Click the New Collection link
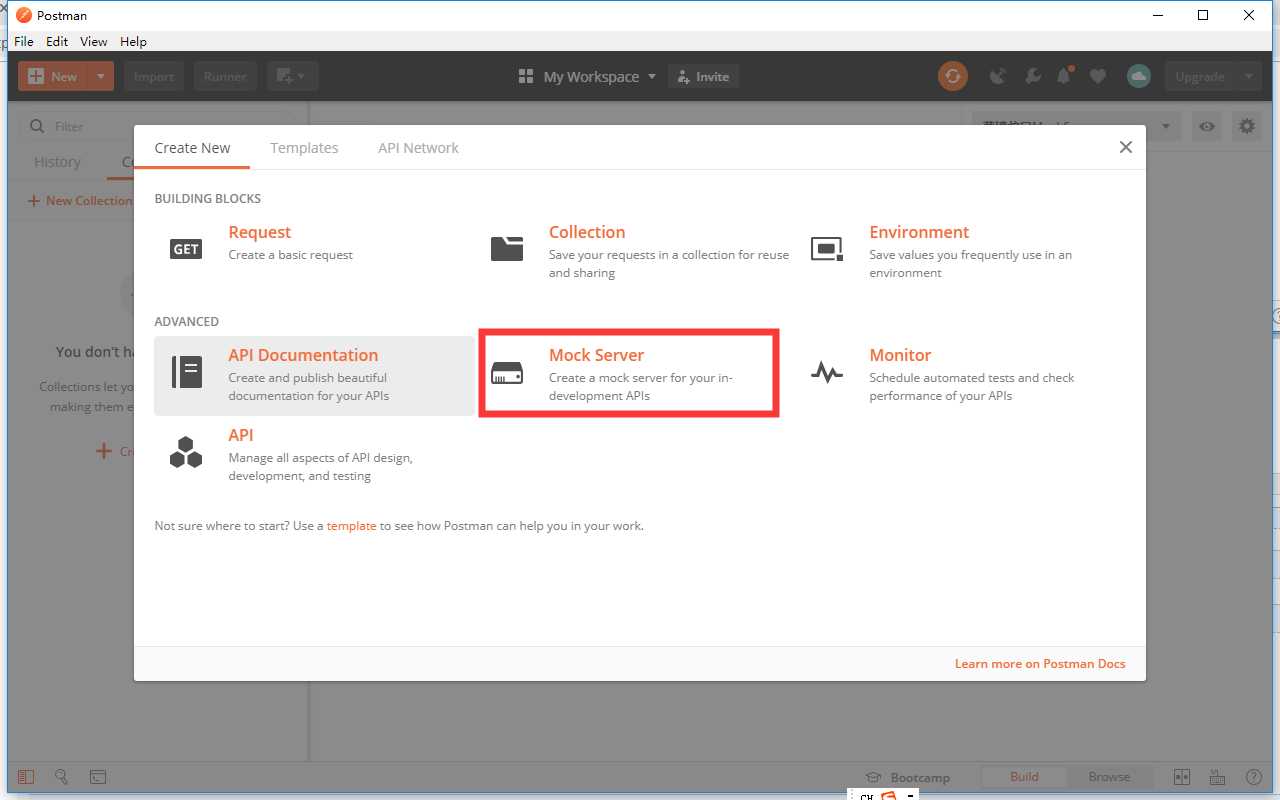 pos(80,200)
